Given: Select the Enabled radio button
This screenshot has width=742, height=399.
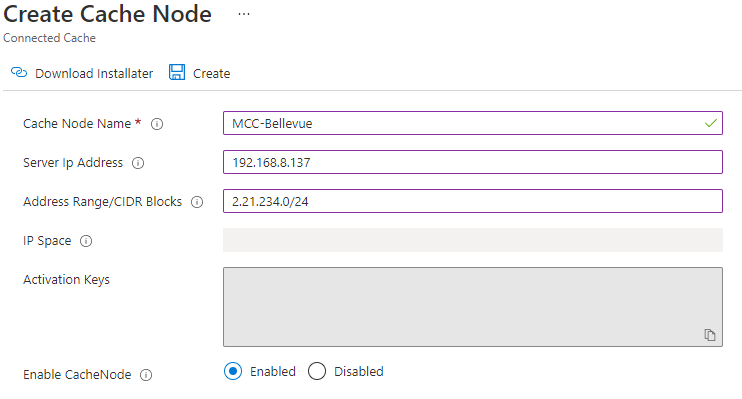Looking at the screenshot, I should click(233, 372).
